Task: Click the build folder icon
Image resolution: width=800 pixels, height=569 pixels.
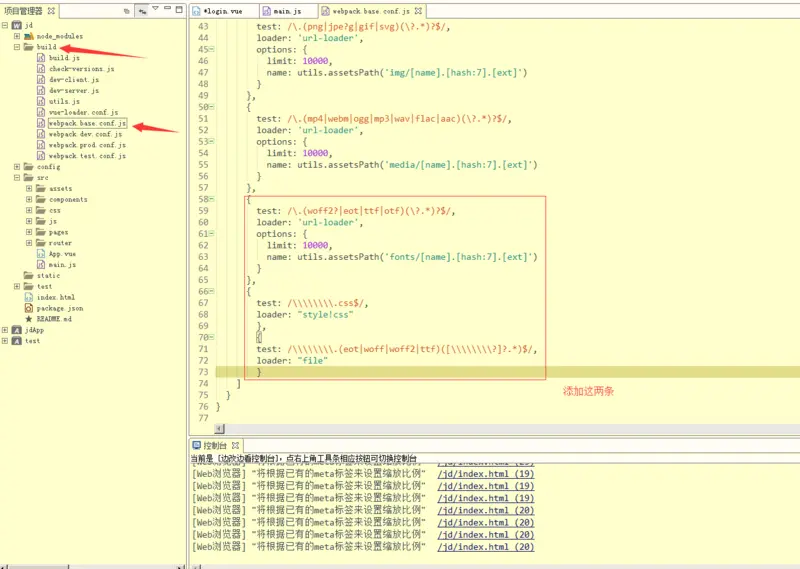Action: point(29,46)
